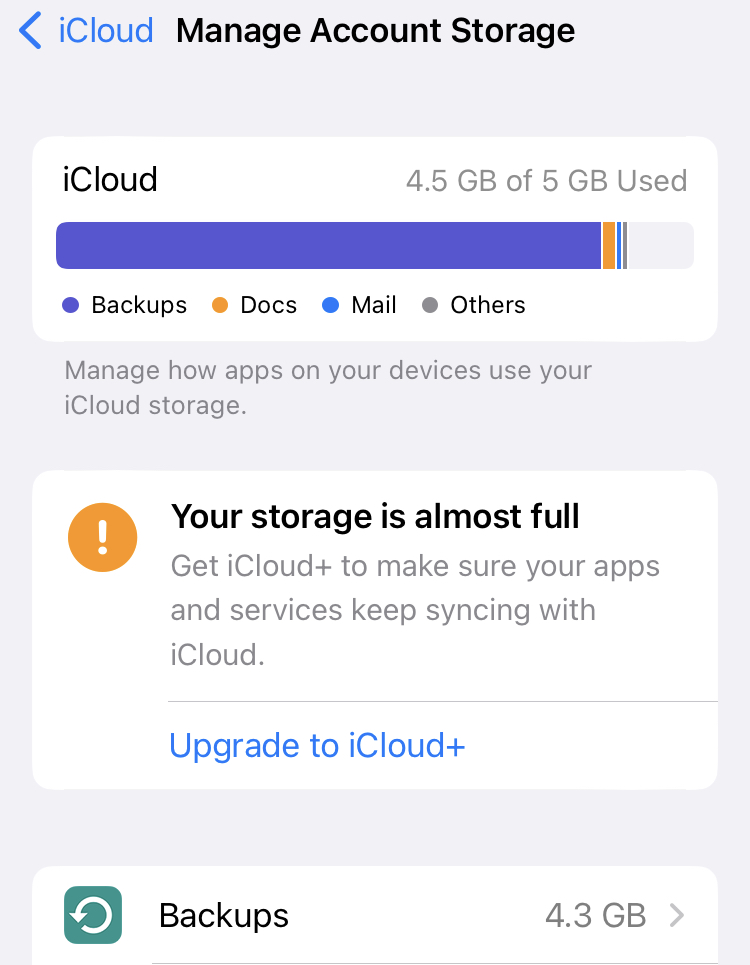The image size is (750, 965).
Task: Select the blue Mail legend dot
Action: (330, 305)
